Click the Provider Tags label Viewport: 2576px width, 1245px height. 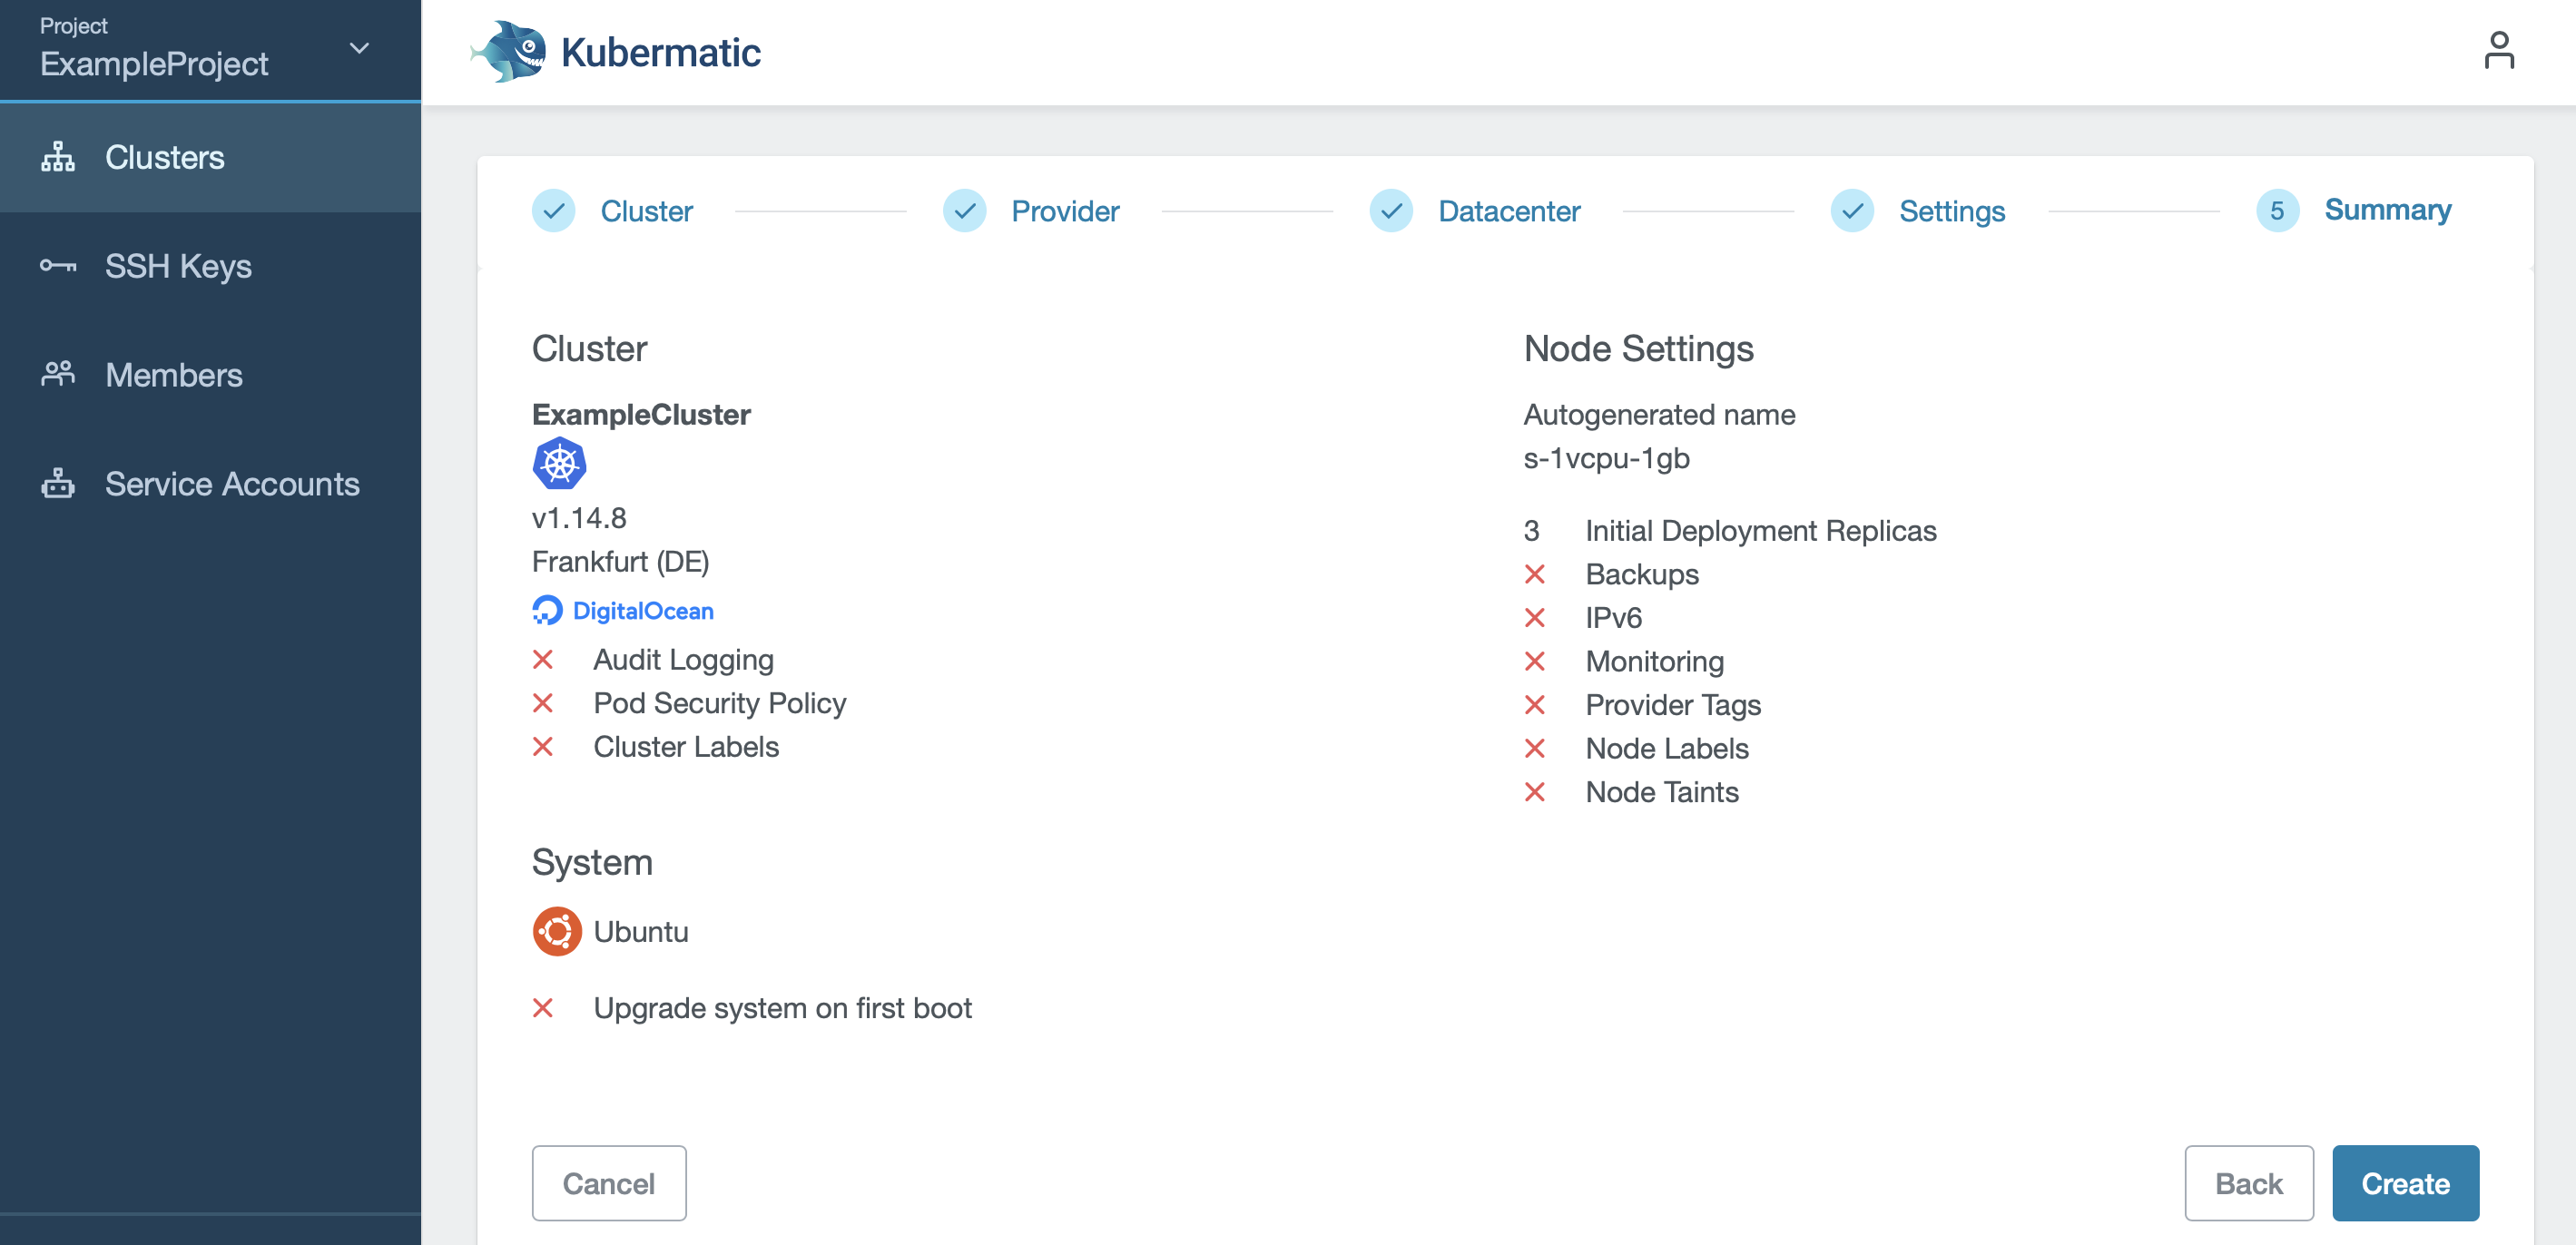(x=1673, y=706)
